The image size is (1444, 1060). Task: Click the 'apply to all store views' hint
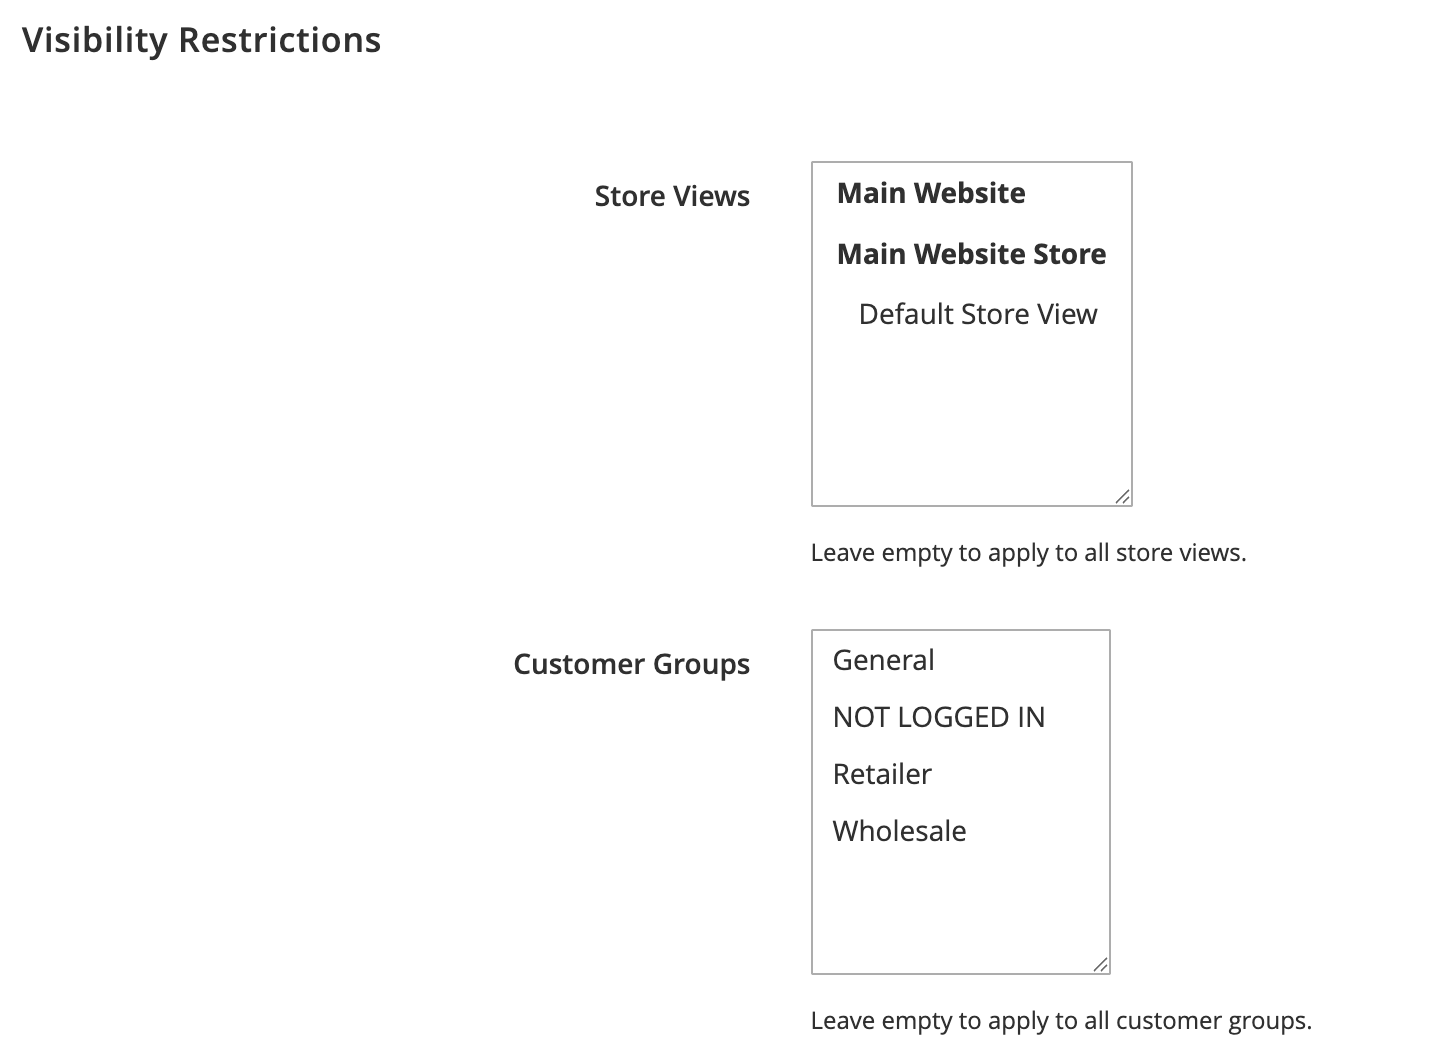point(1029,553)
